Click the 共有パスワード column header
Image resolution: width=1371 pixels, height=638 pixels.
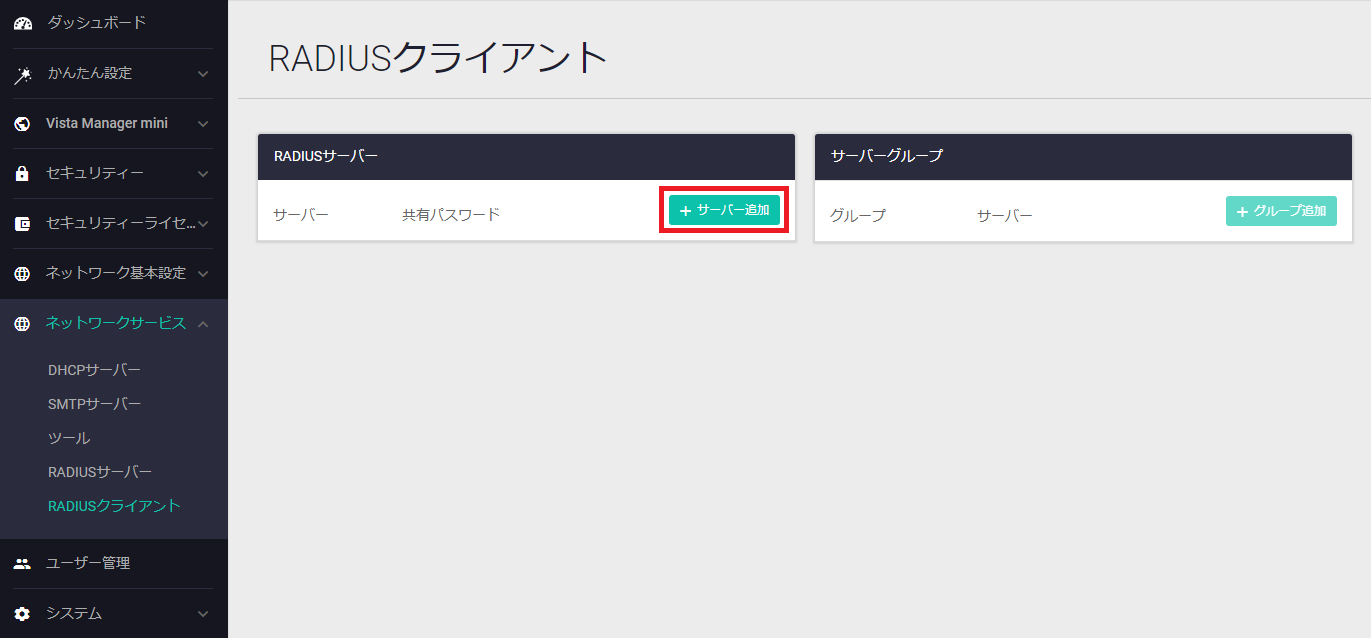pos(451,215)
